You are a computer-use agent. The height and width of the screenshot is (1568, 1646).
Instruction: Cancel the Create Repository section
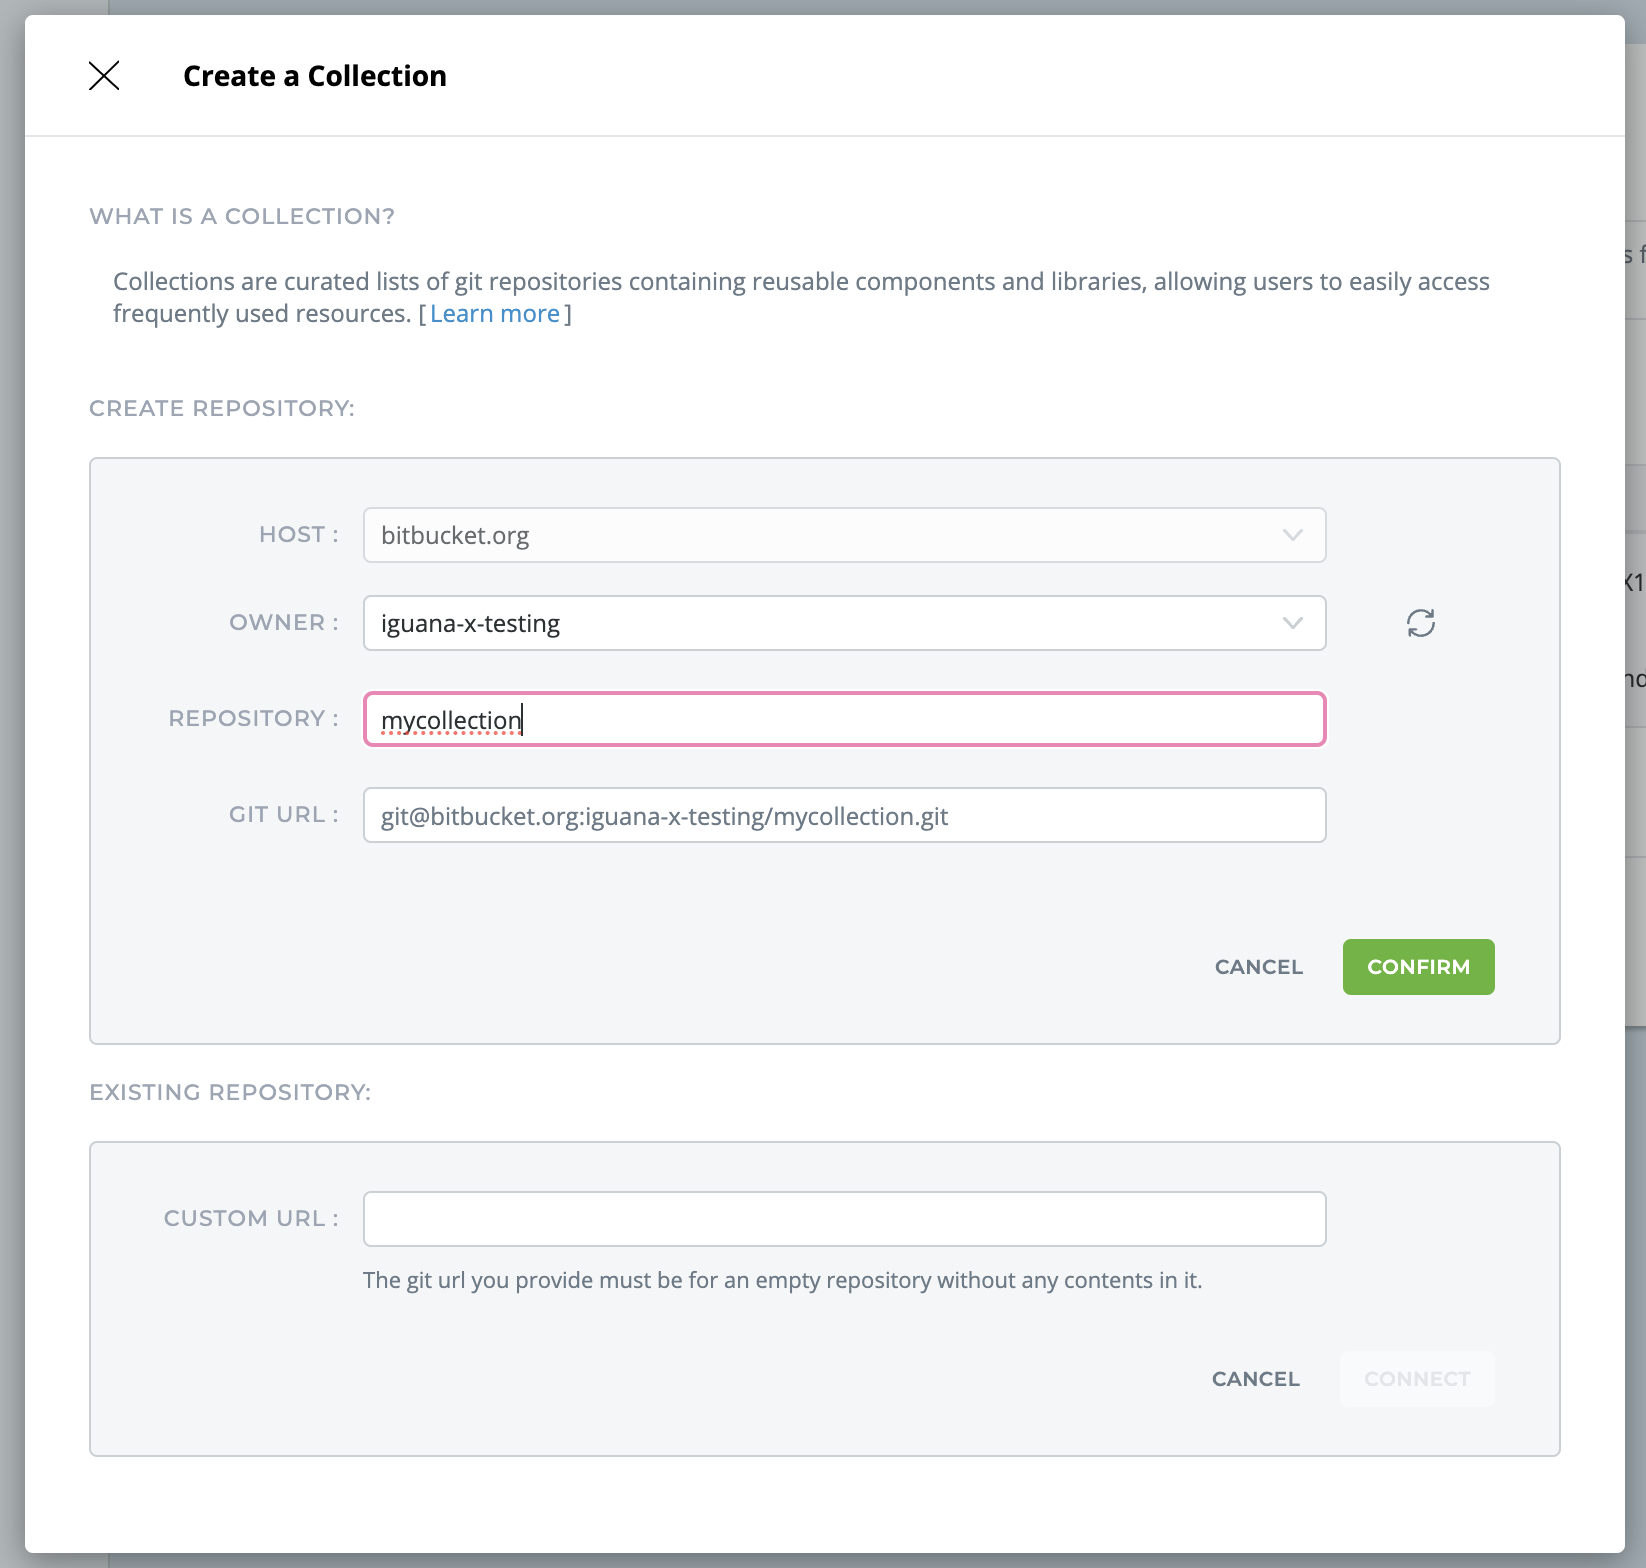[1258, 967]
